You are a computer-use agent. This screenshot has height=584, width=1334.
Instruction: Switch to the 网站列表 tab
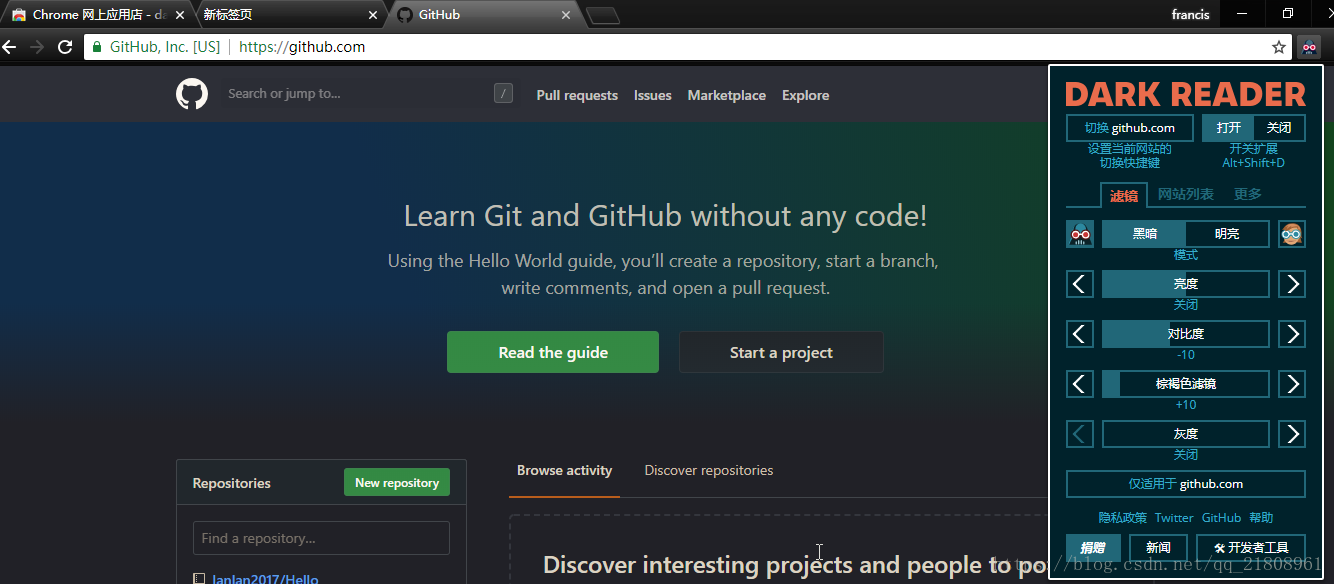(x=1186, y=194)
